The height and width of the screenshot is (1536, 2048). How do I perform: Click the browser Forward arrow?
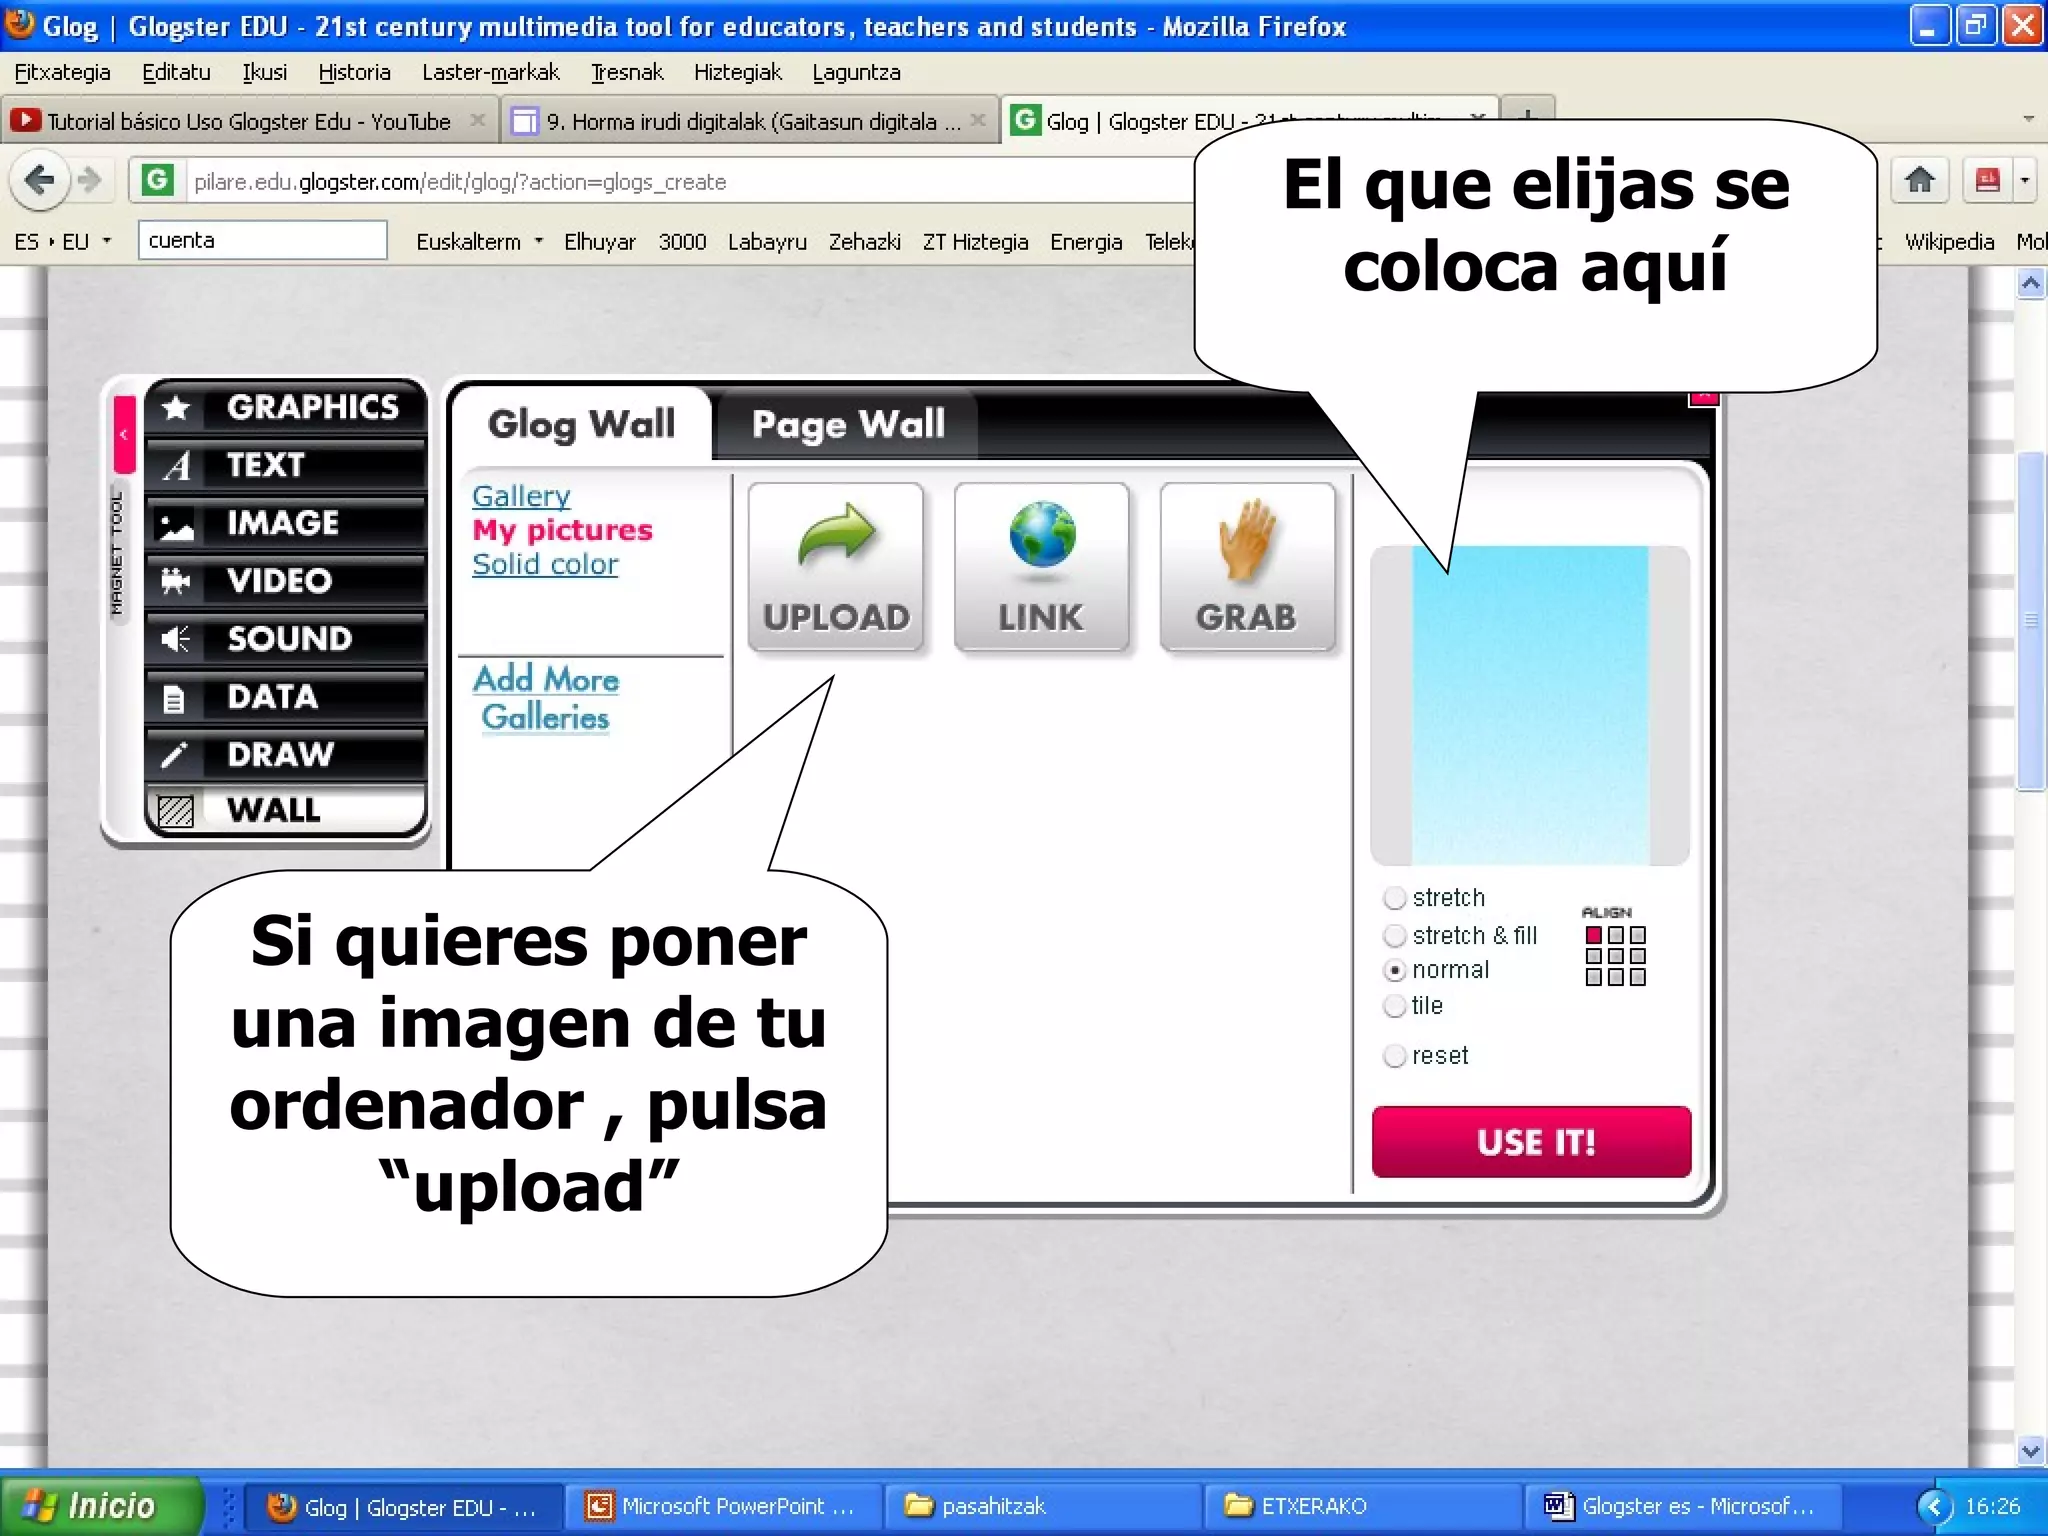point(90,181)
